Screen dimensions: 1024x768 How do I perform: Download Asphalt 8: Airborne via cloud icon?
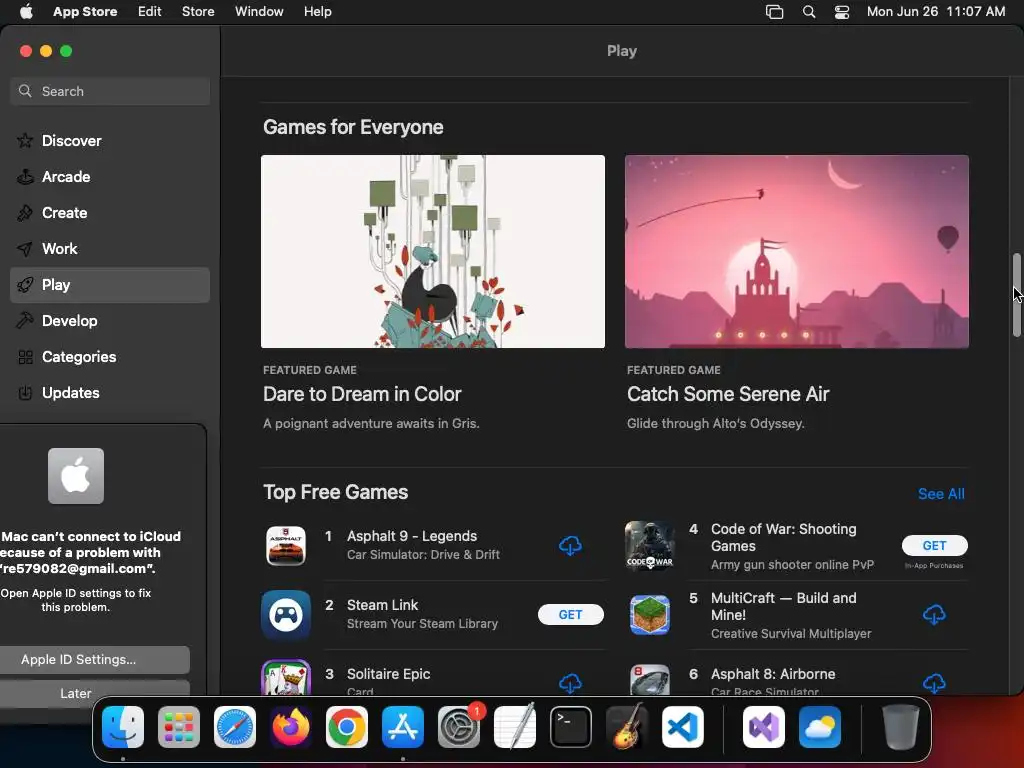point(934,683)
